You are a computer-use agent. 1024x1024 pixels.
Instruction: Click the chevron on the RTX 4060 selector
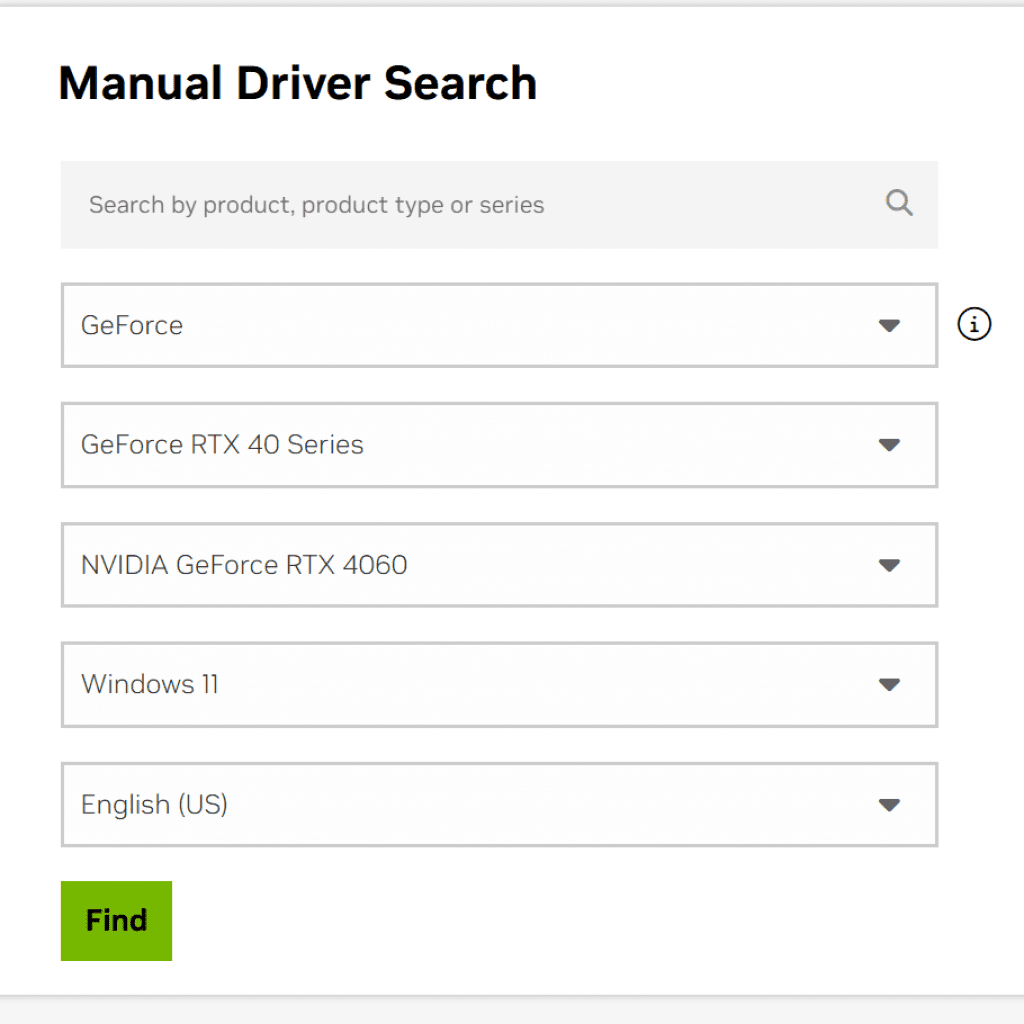pyautogui.click(x=889, y=565)
